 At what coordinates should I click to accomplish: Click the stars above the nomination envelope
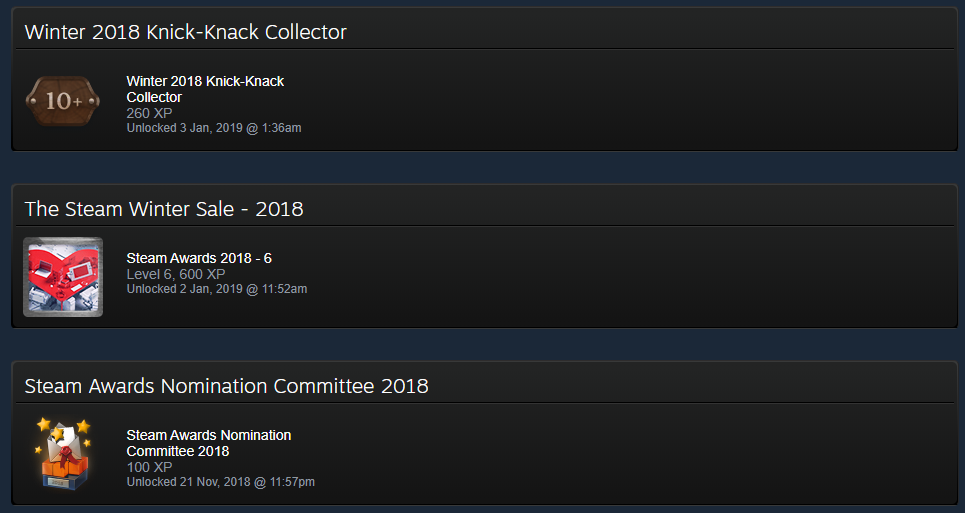coord(63,431)
